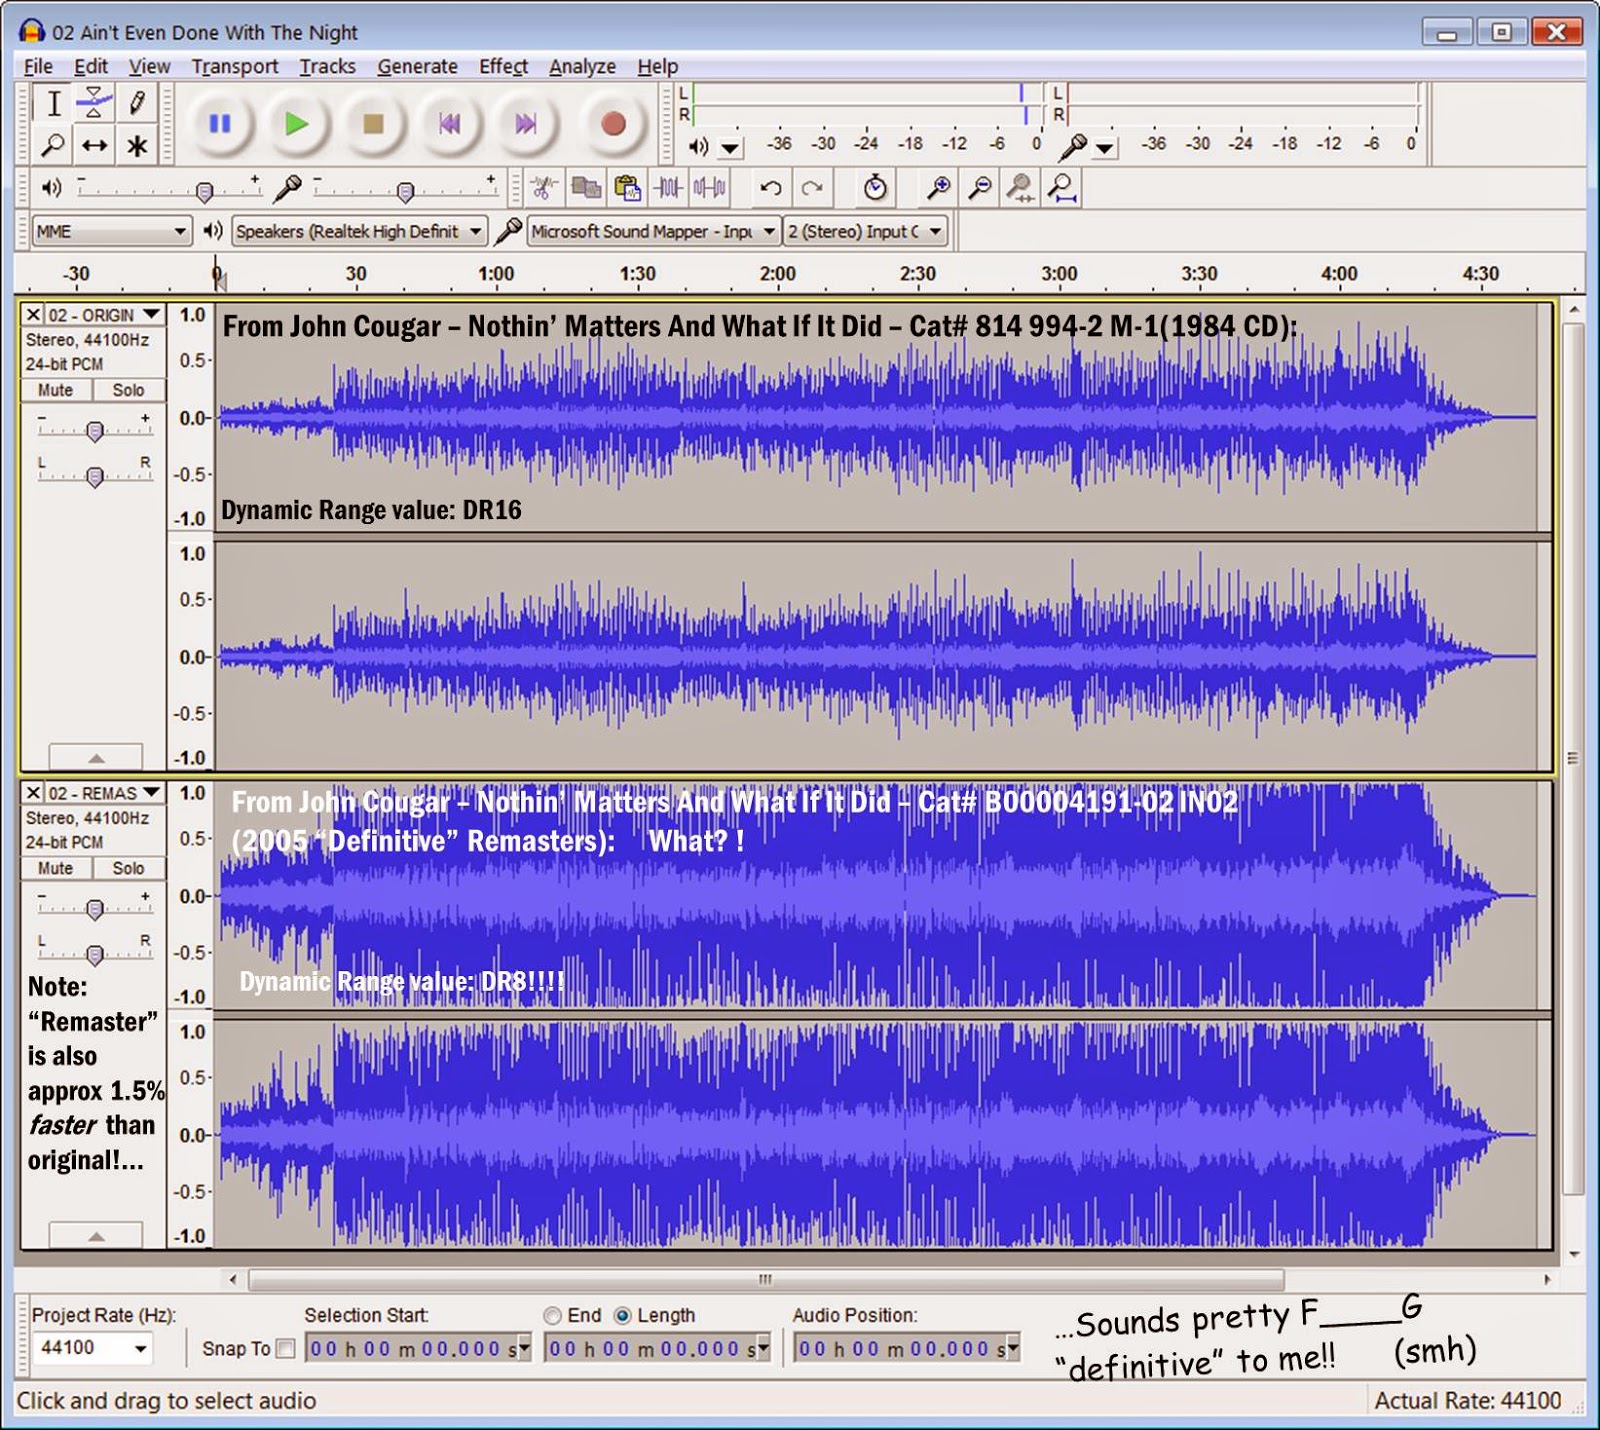The width and height of the screenshot is (1600, 1430).
Task: Enable the Snap To checkbox
Action: 285,1348
